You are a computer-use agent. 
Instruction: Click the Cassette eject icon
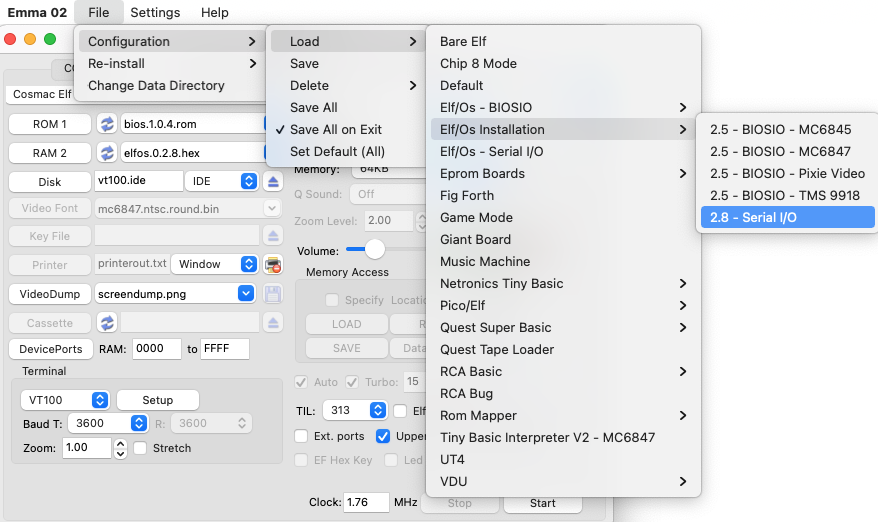pyautogui.click(x=273, y=323)
